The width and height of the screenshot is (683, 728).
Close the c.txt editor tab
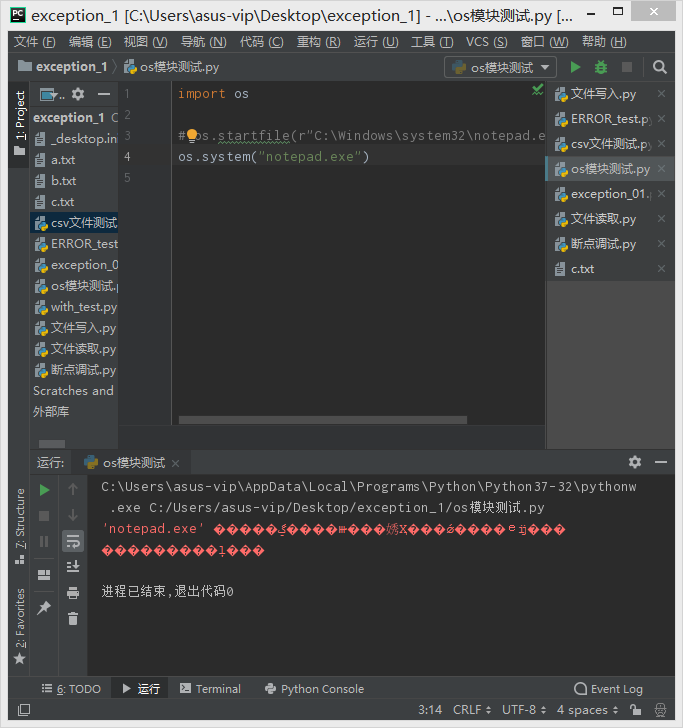pyautogui.click(x=662, y=269)
